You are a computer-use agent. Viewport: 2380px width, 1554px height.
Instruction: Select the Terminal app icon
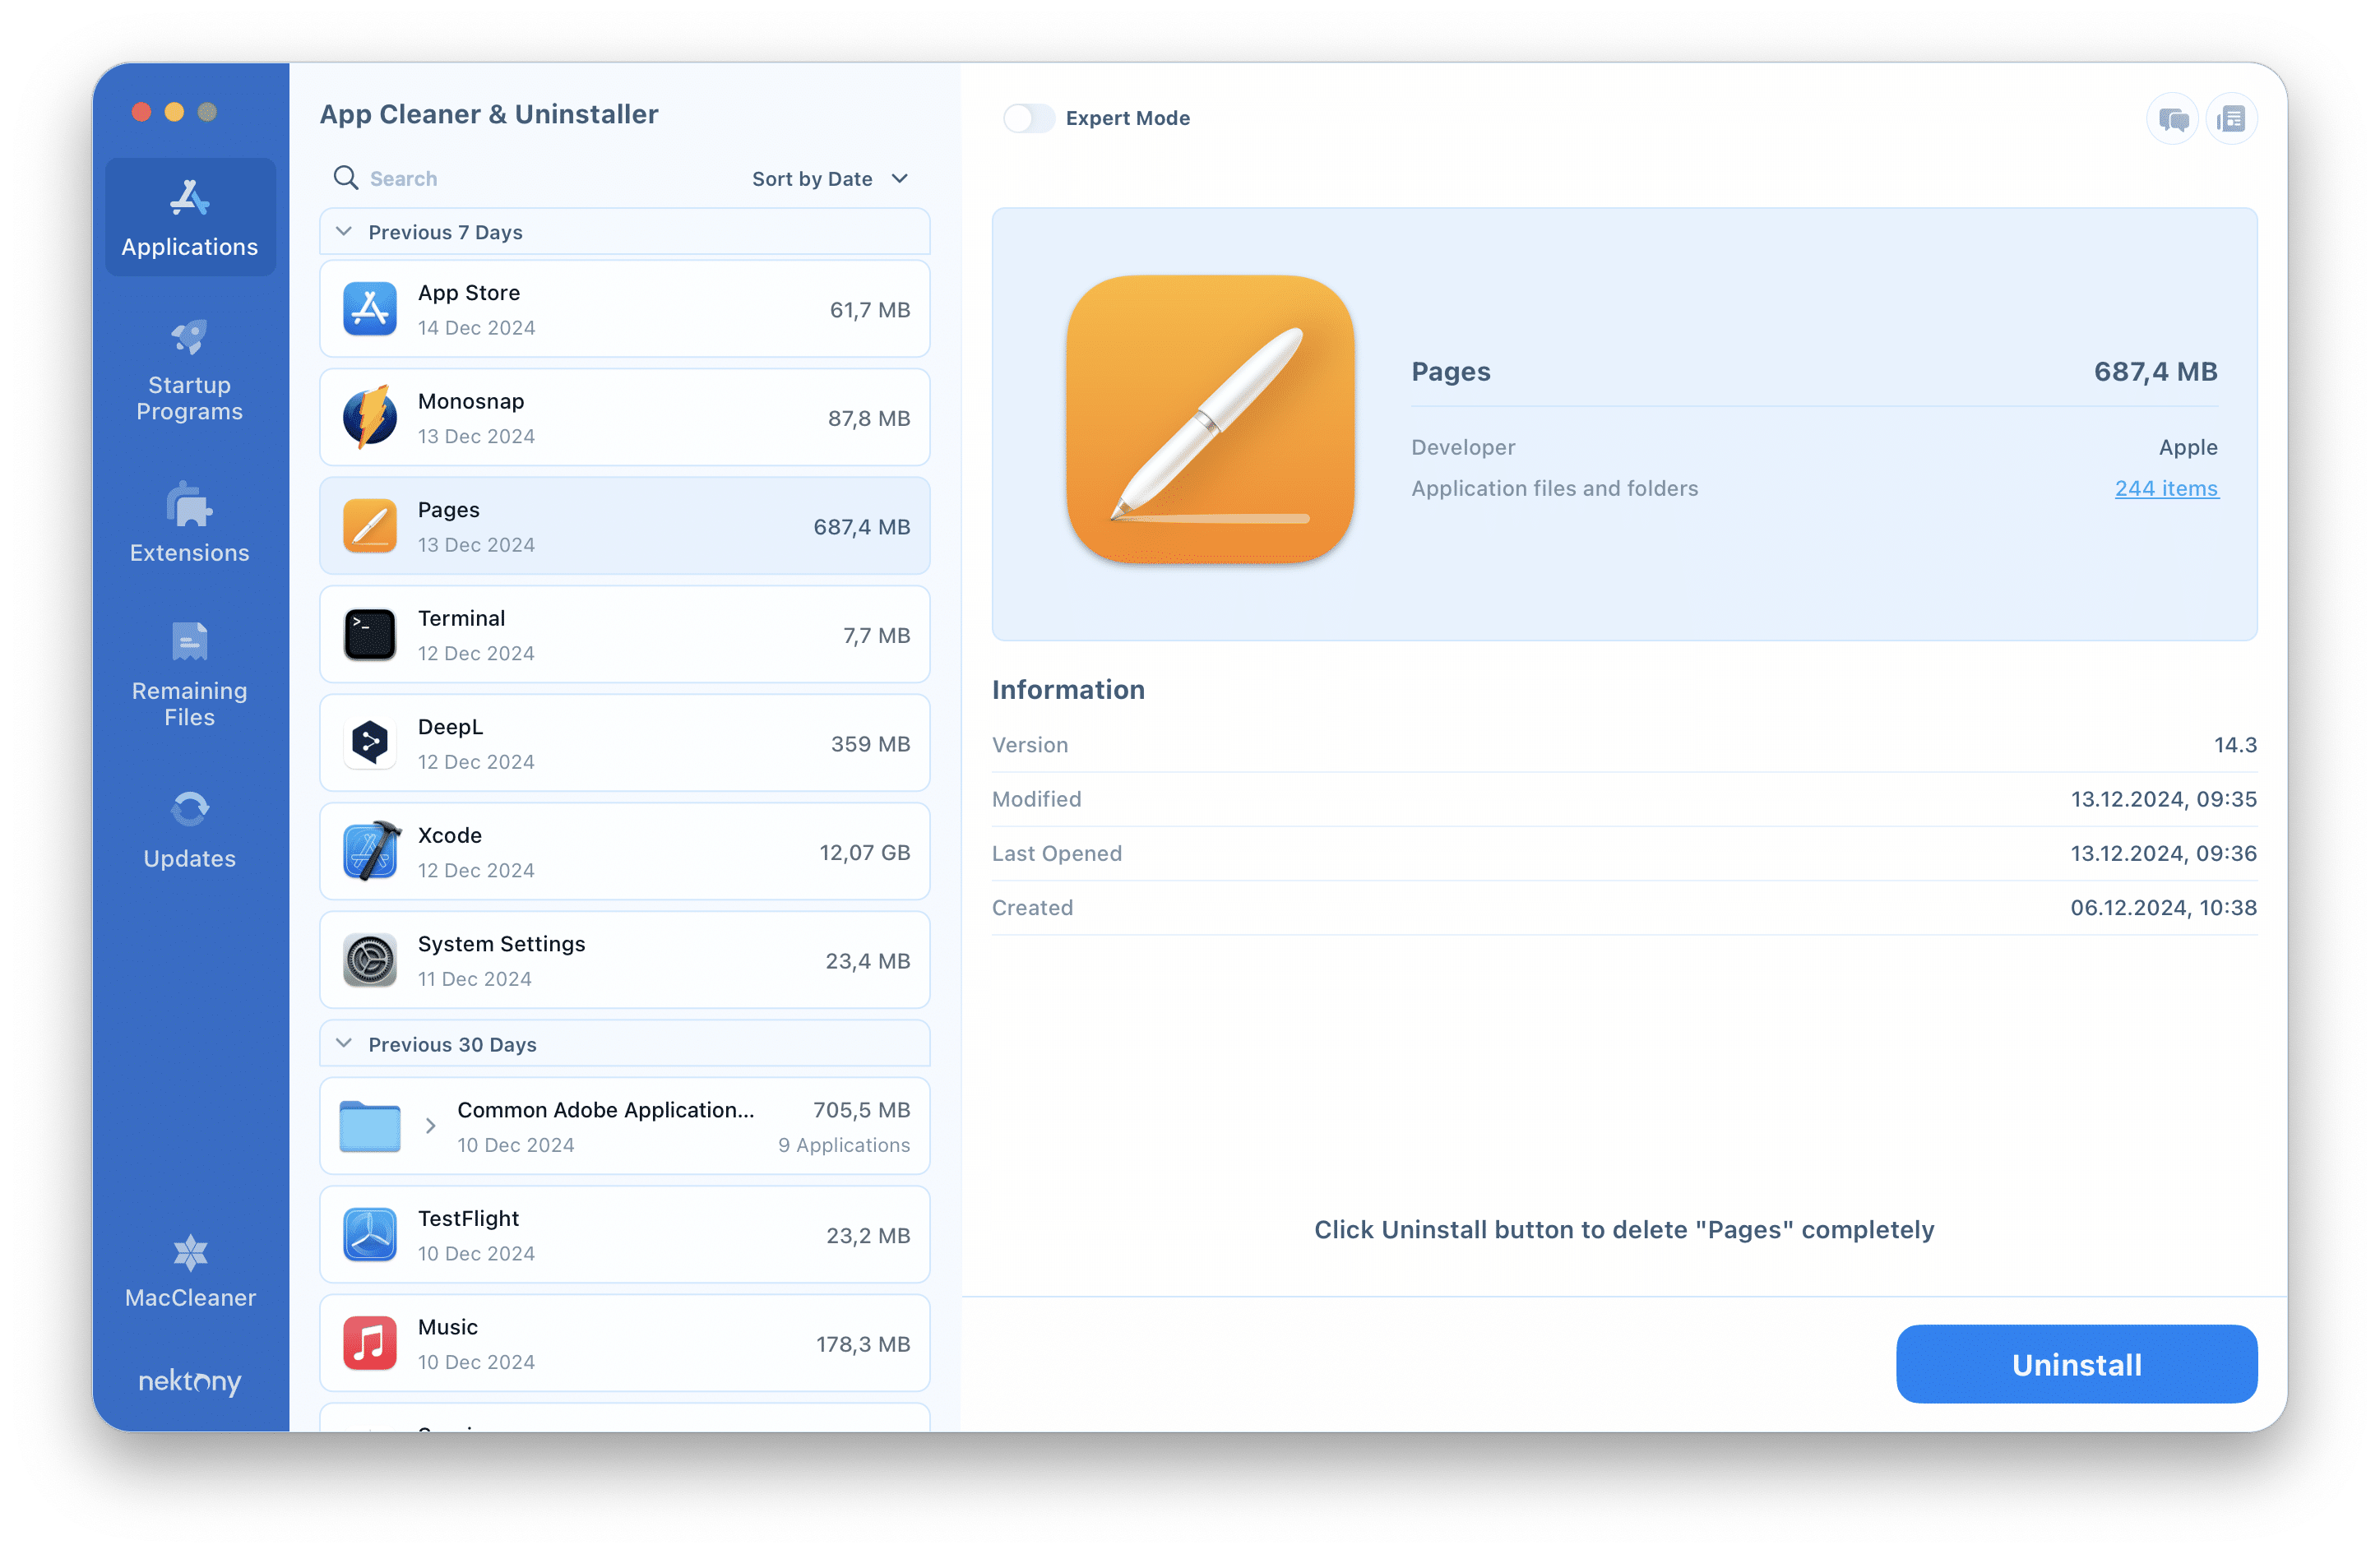[370, 635]
